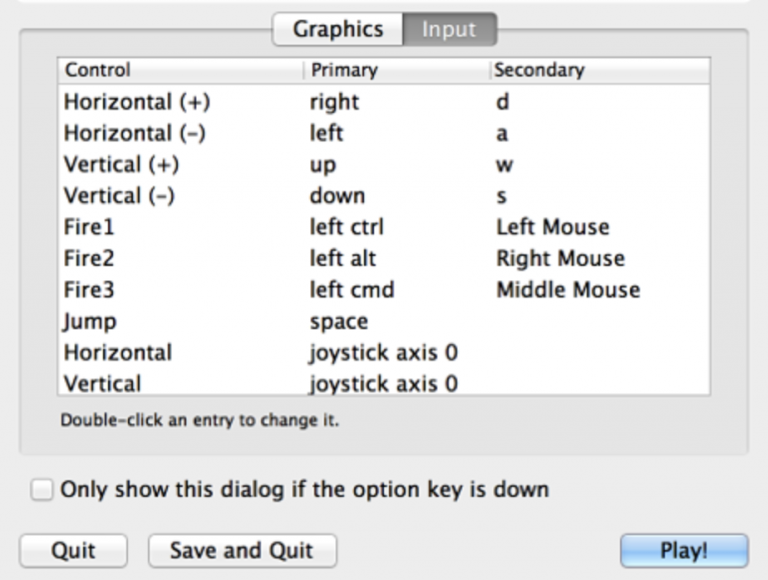This screenshot has height=580, width=768.
Task: Click the Horizontal joystick axis 0 entry
Action: point(383,353)
